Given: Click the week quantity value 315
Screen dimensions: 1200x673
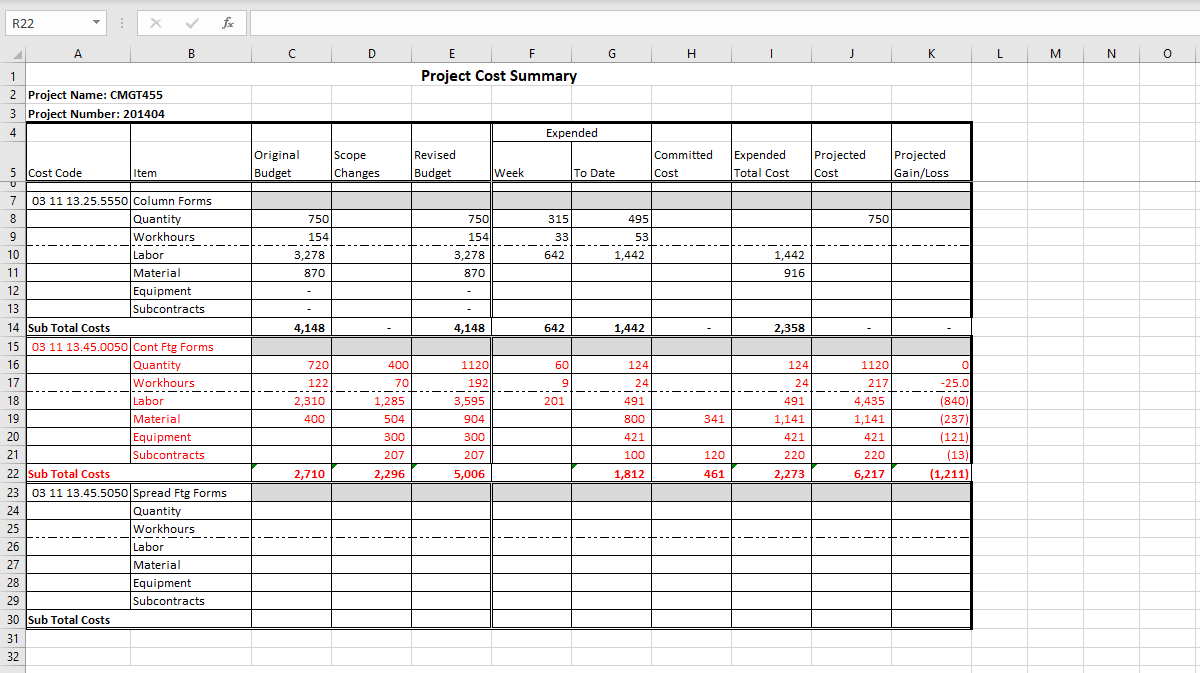Looking at the screenshot, I should tap(531, 219).
